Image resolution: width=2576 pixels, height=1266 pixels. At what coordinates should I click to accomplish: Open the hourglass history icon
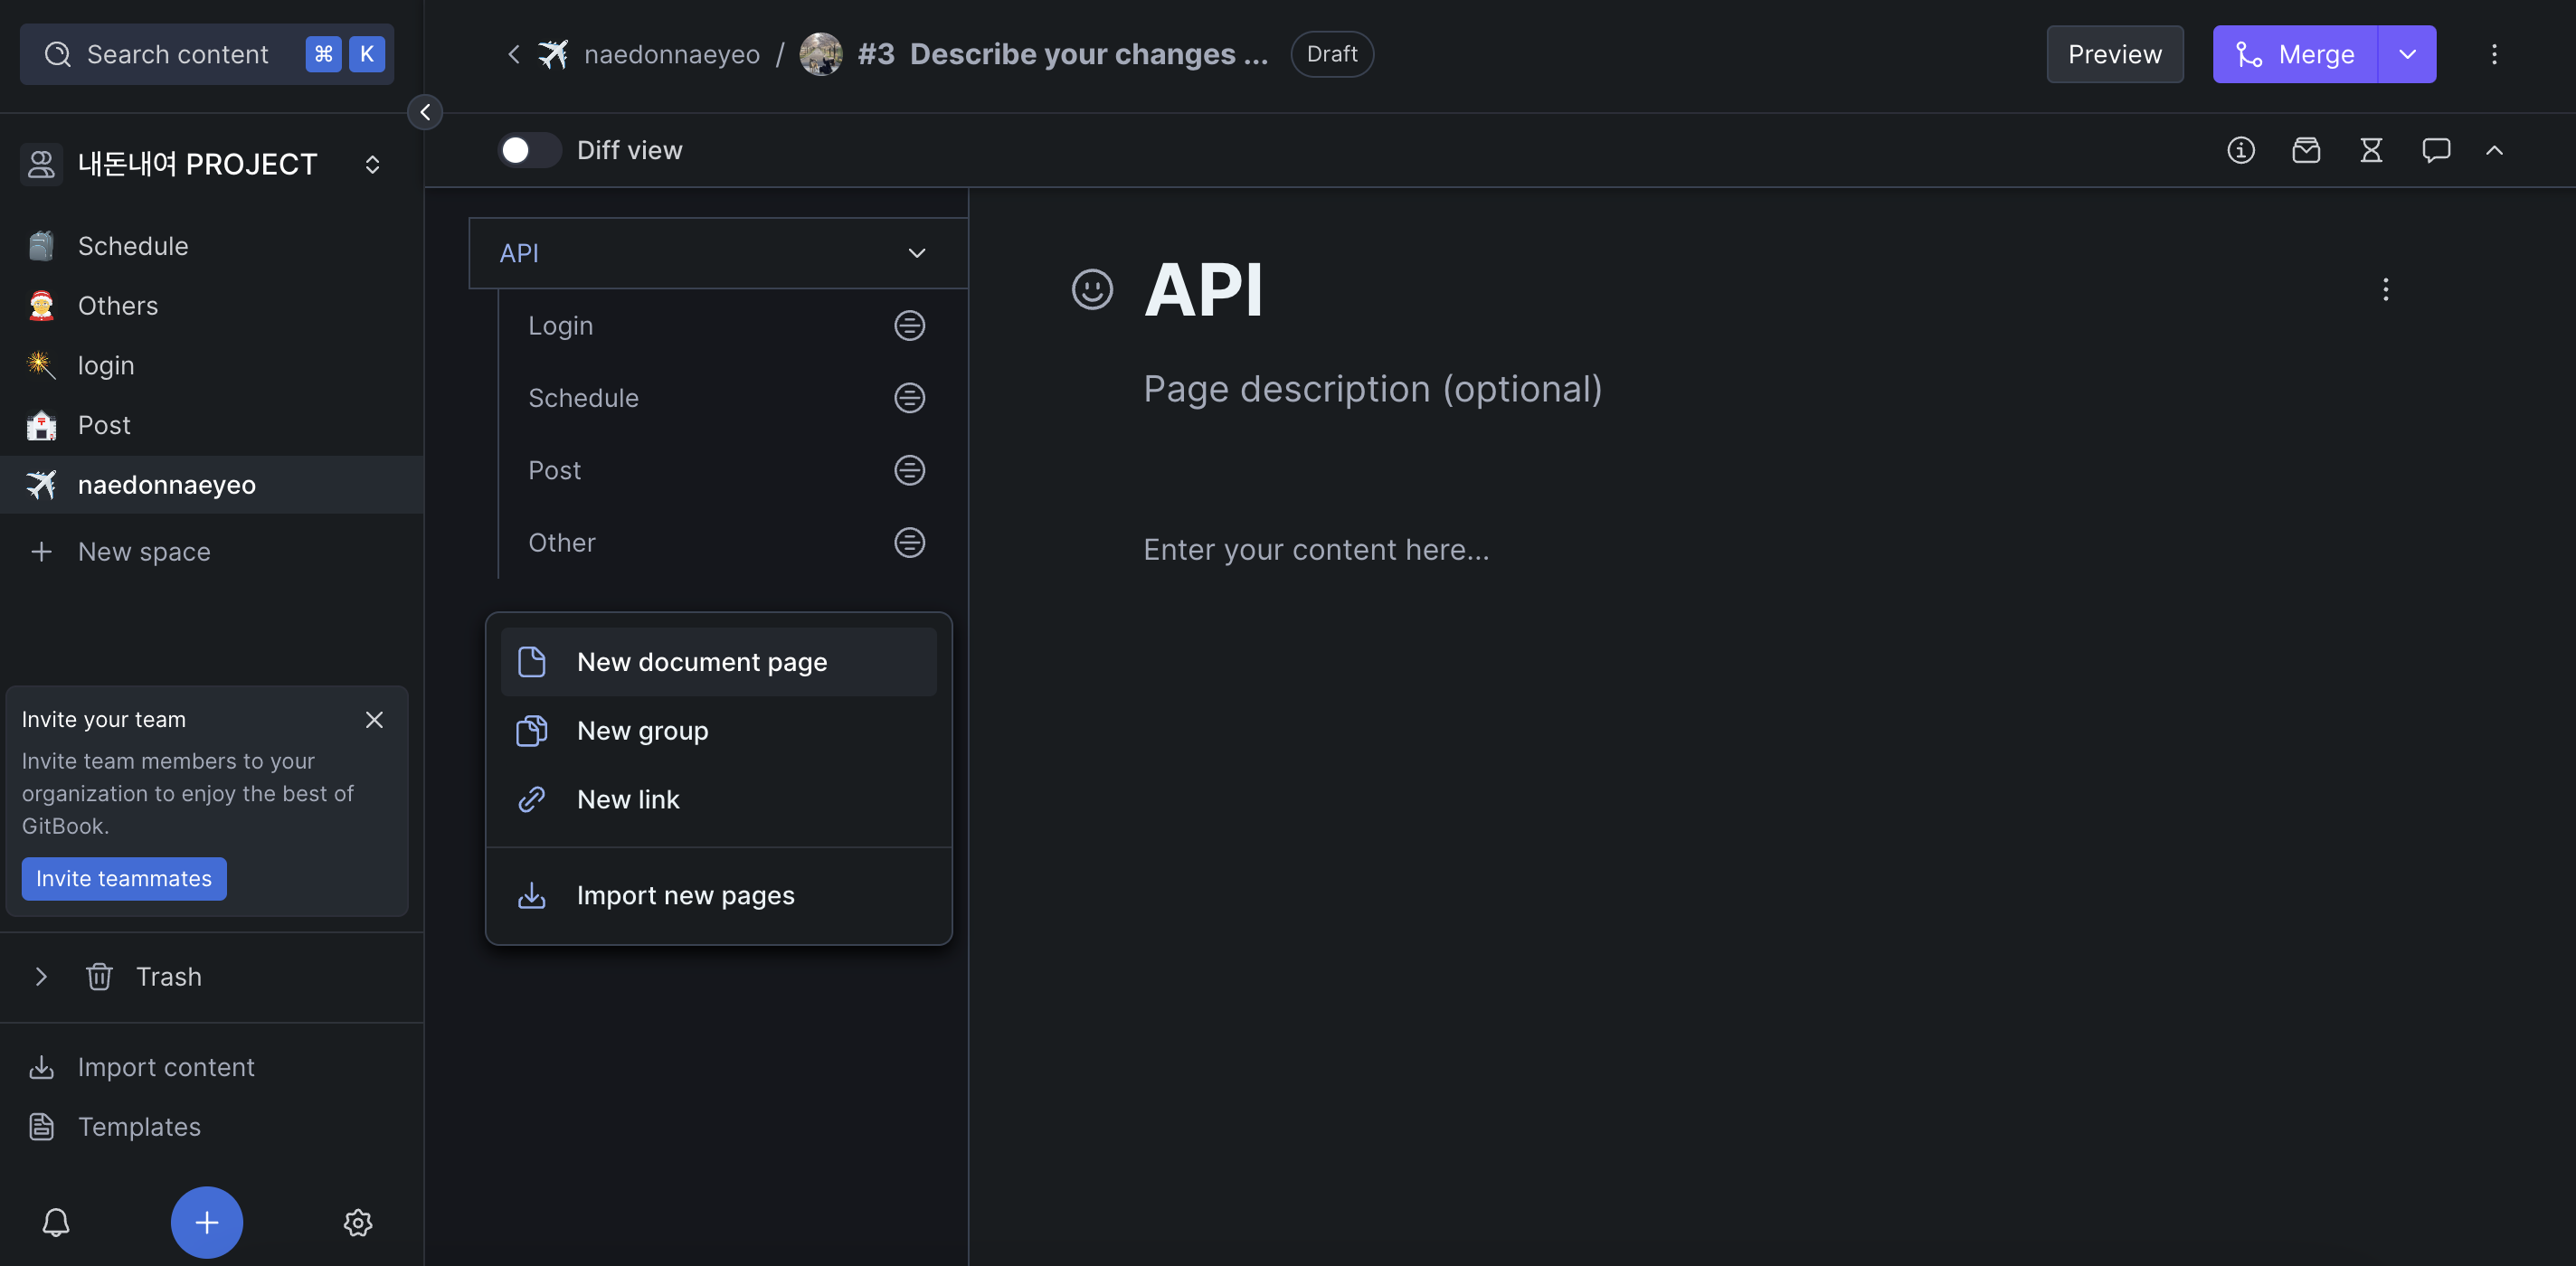coord(2370,150)
